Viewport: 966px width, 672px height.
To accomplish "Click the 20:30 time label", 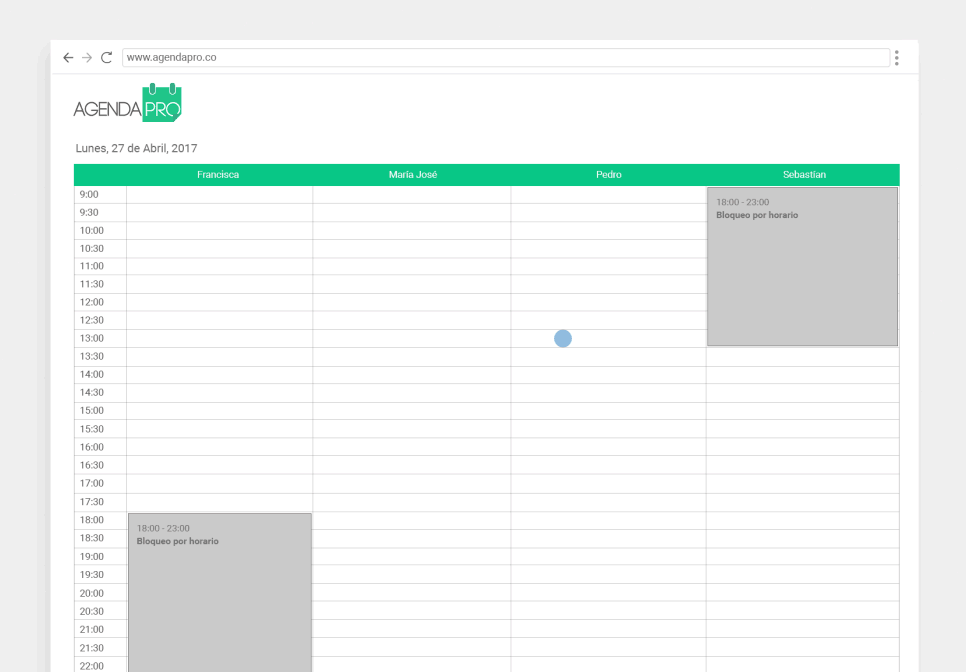I will [x=91, y=612].
